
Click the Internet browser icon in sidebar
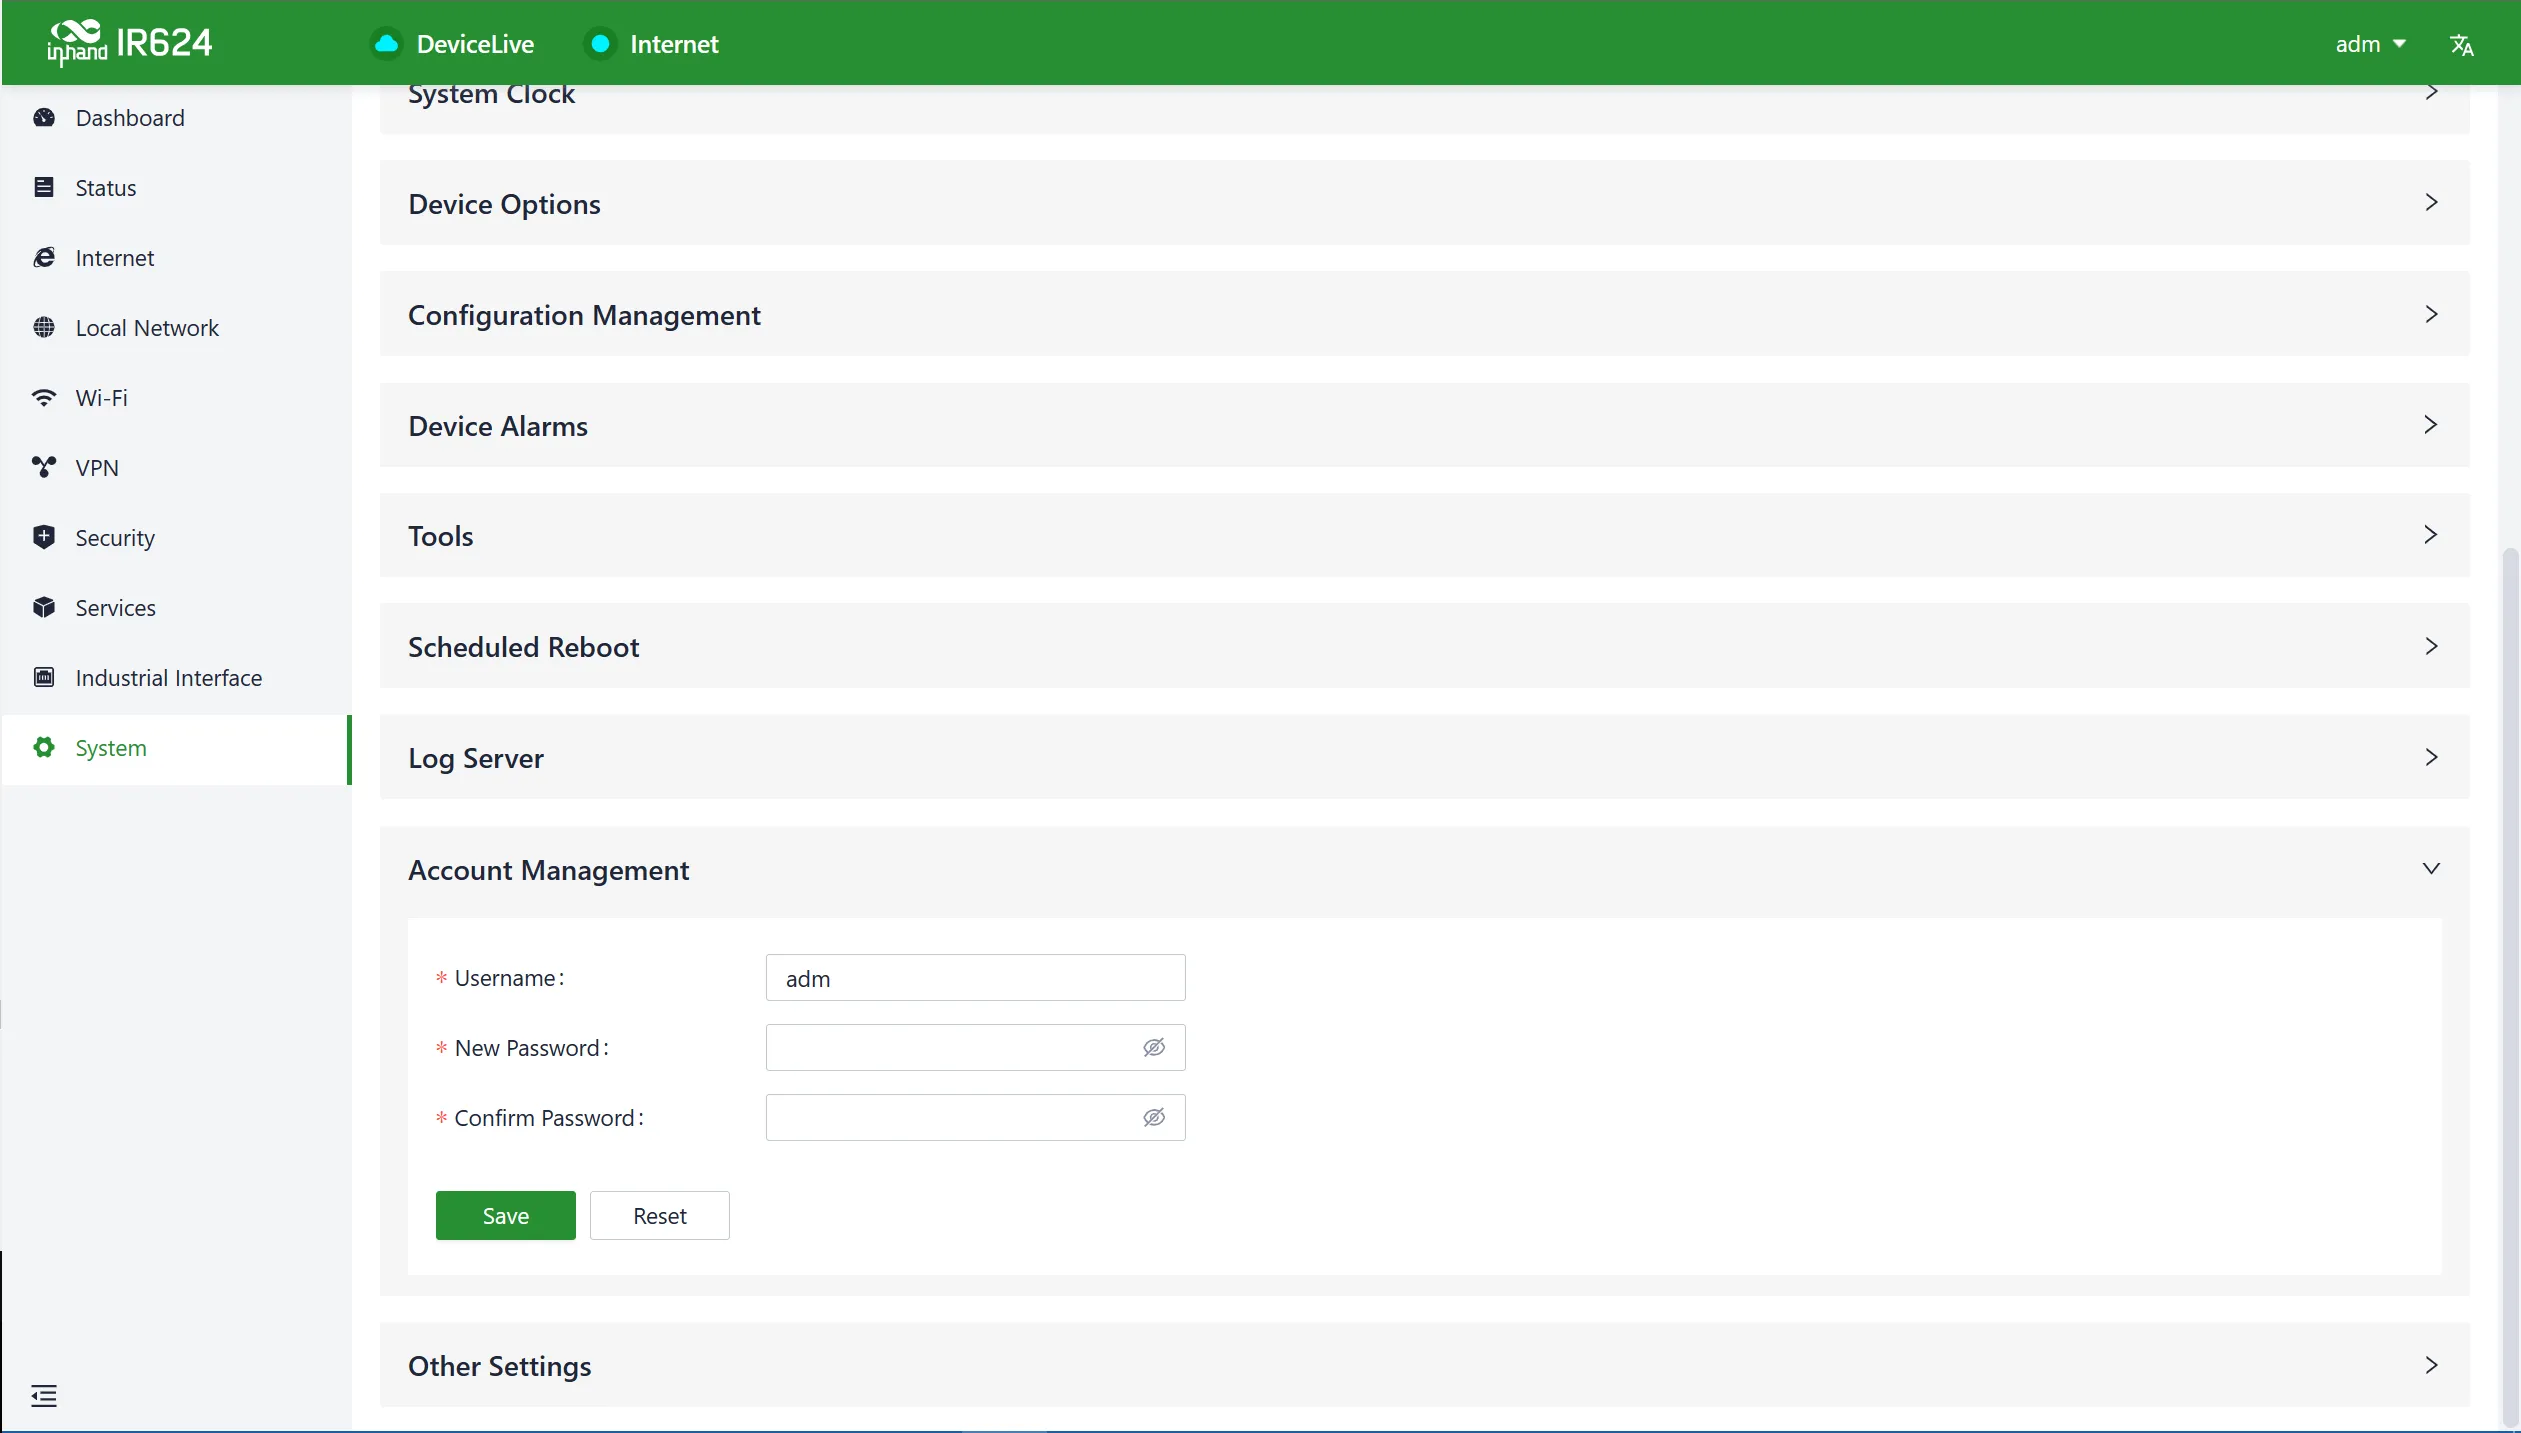coord(44,258)
